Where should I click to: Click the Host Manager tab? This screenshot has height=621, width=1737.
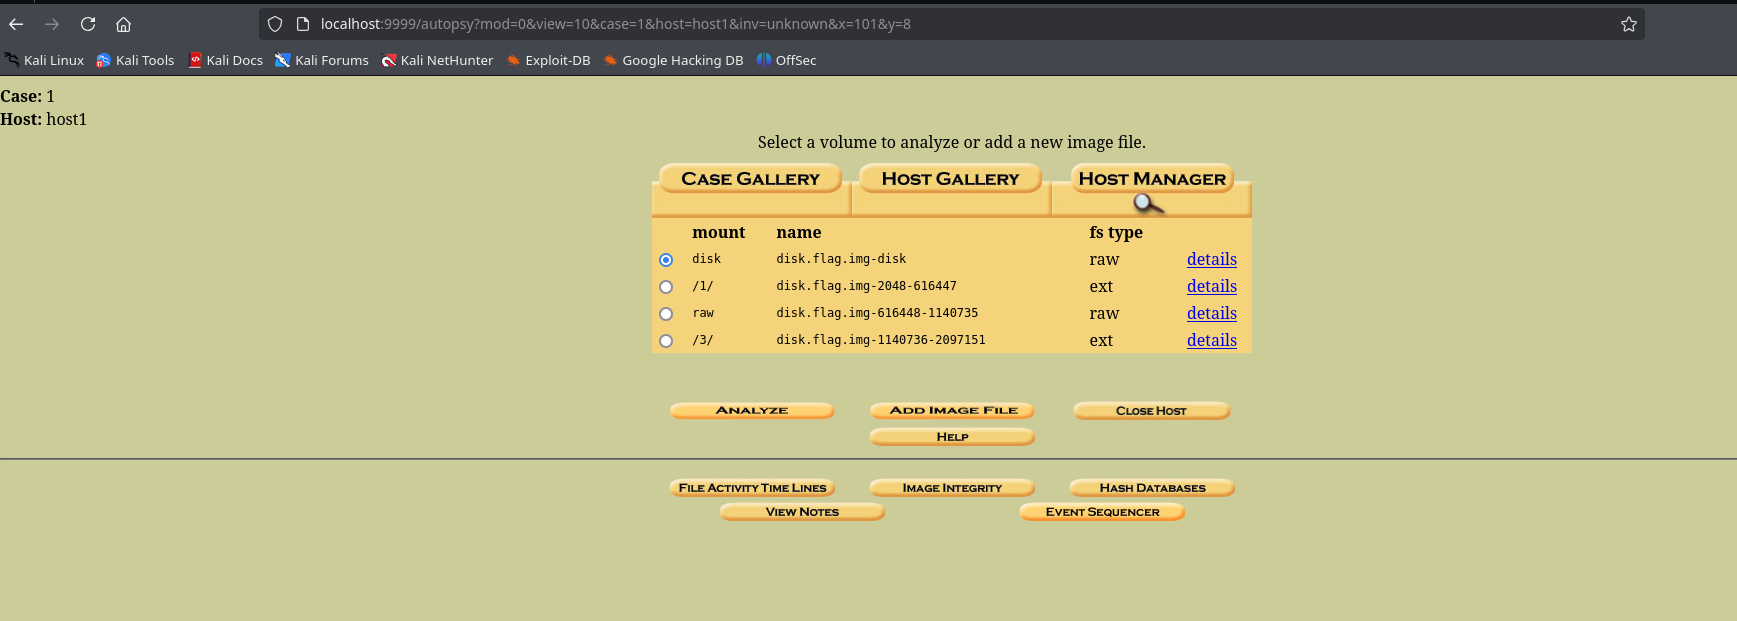[x=1151, y=179]
